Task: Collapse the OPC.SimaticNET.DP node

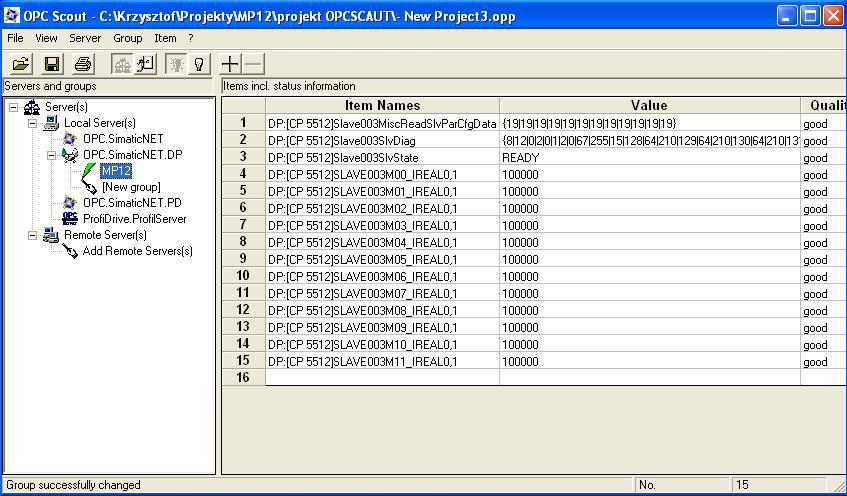Action: coord(51,156)
